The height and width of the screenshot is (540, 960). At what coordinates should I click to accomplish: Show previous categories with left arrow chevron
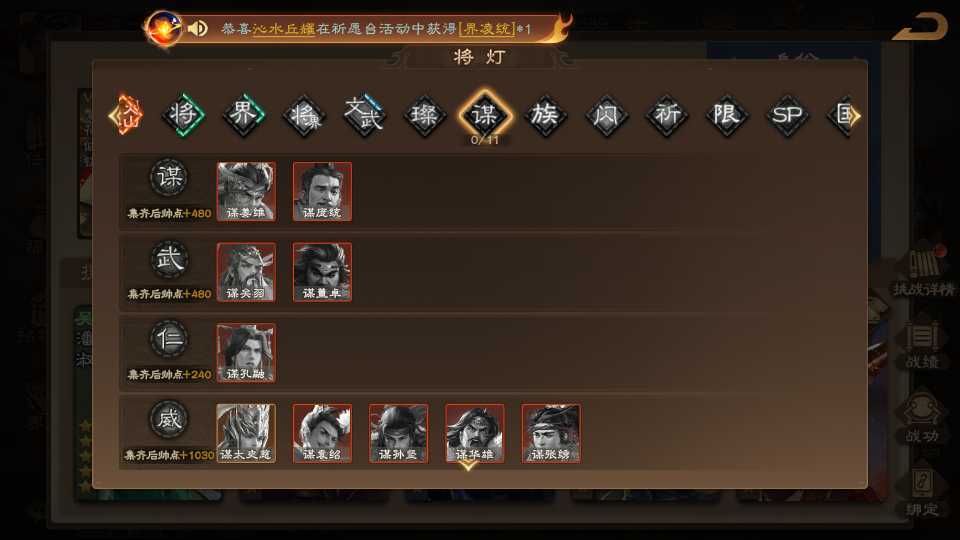(x=113, y=116)
